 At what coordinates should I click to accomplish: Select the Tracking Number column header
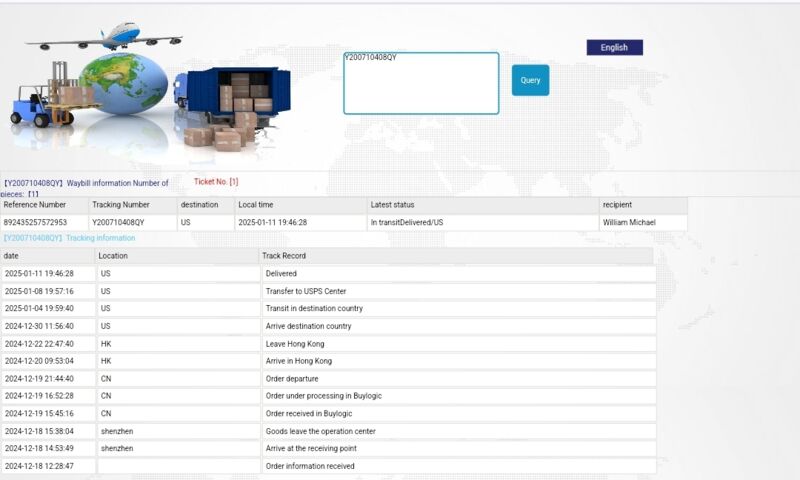(x=133, y=205)
